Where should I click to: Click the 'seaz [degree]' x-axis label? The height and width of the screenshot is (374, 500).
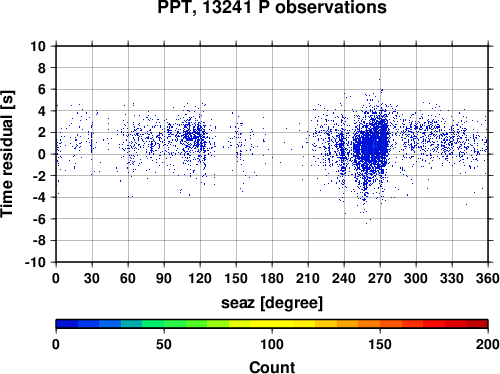point(272,303)
